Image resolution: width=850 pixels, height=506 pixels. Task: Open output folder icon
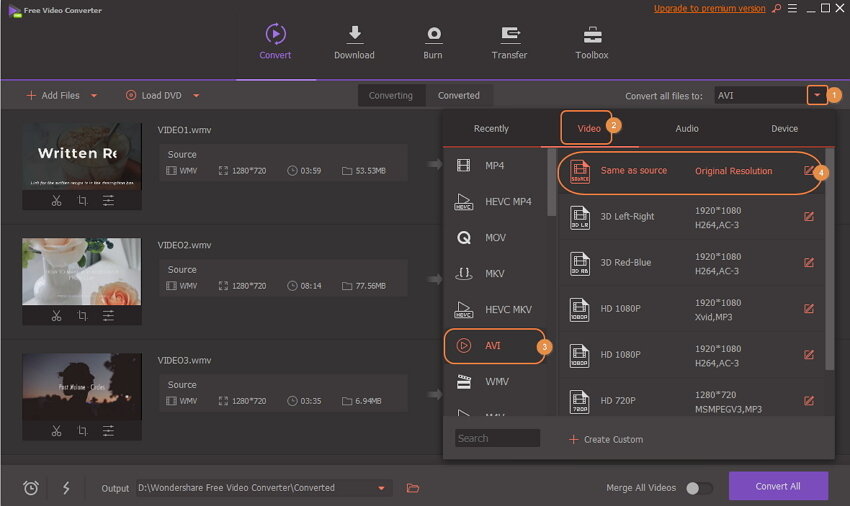point(413,488)
